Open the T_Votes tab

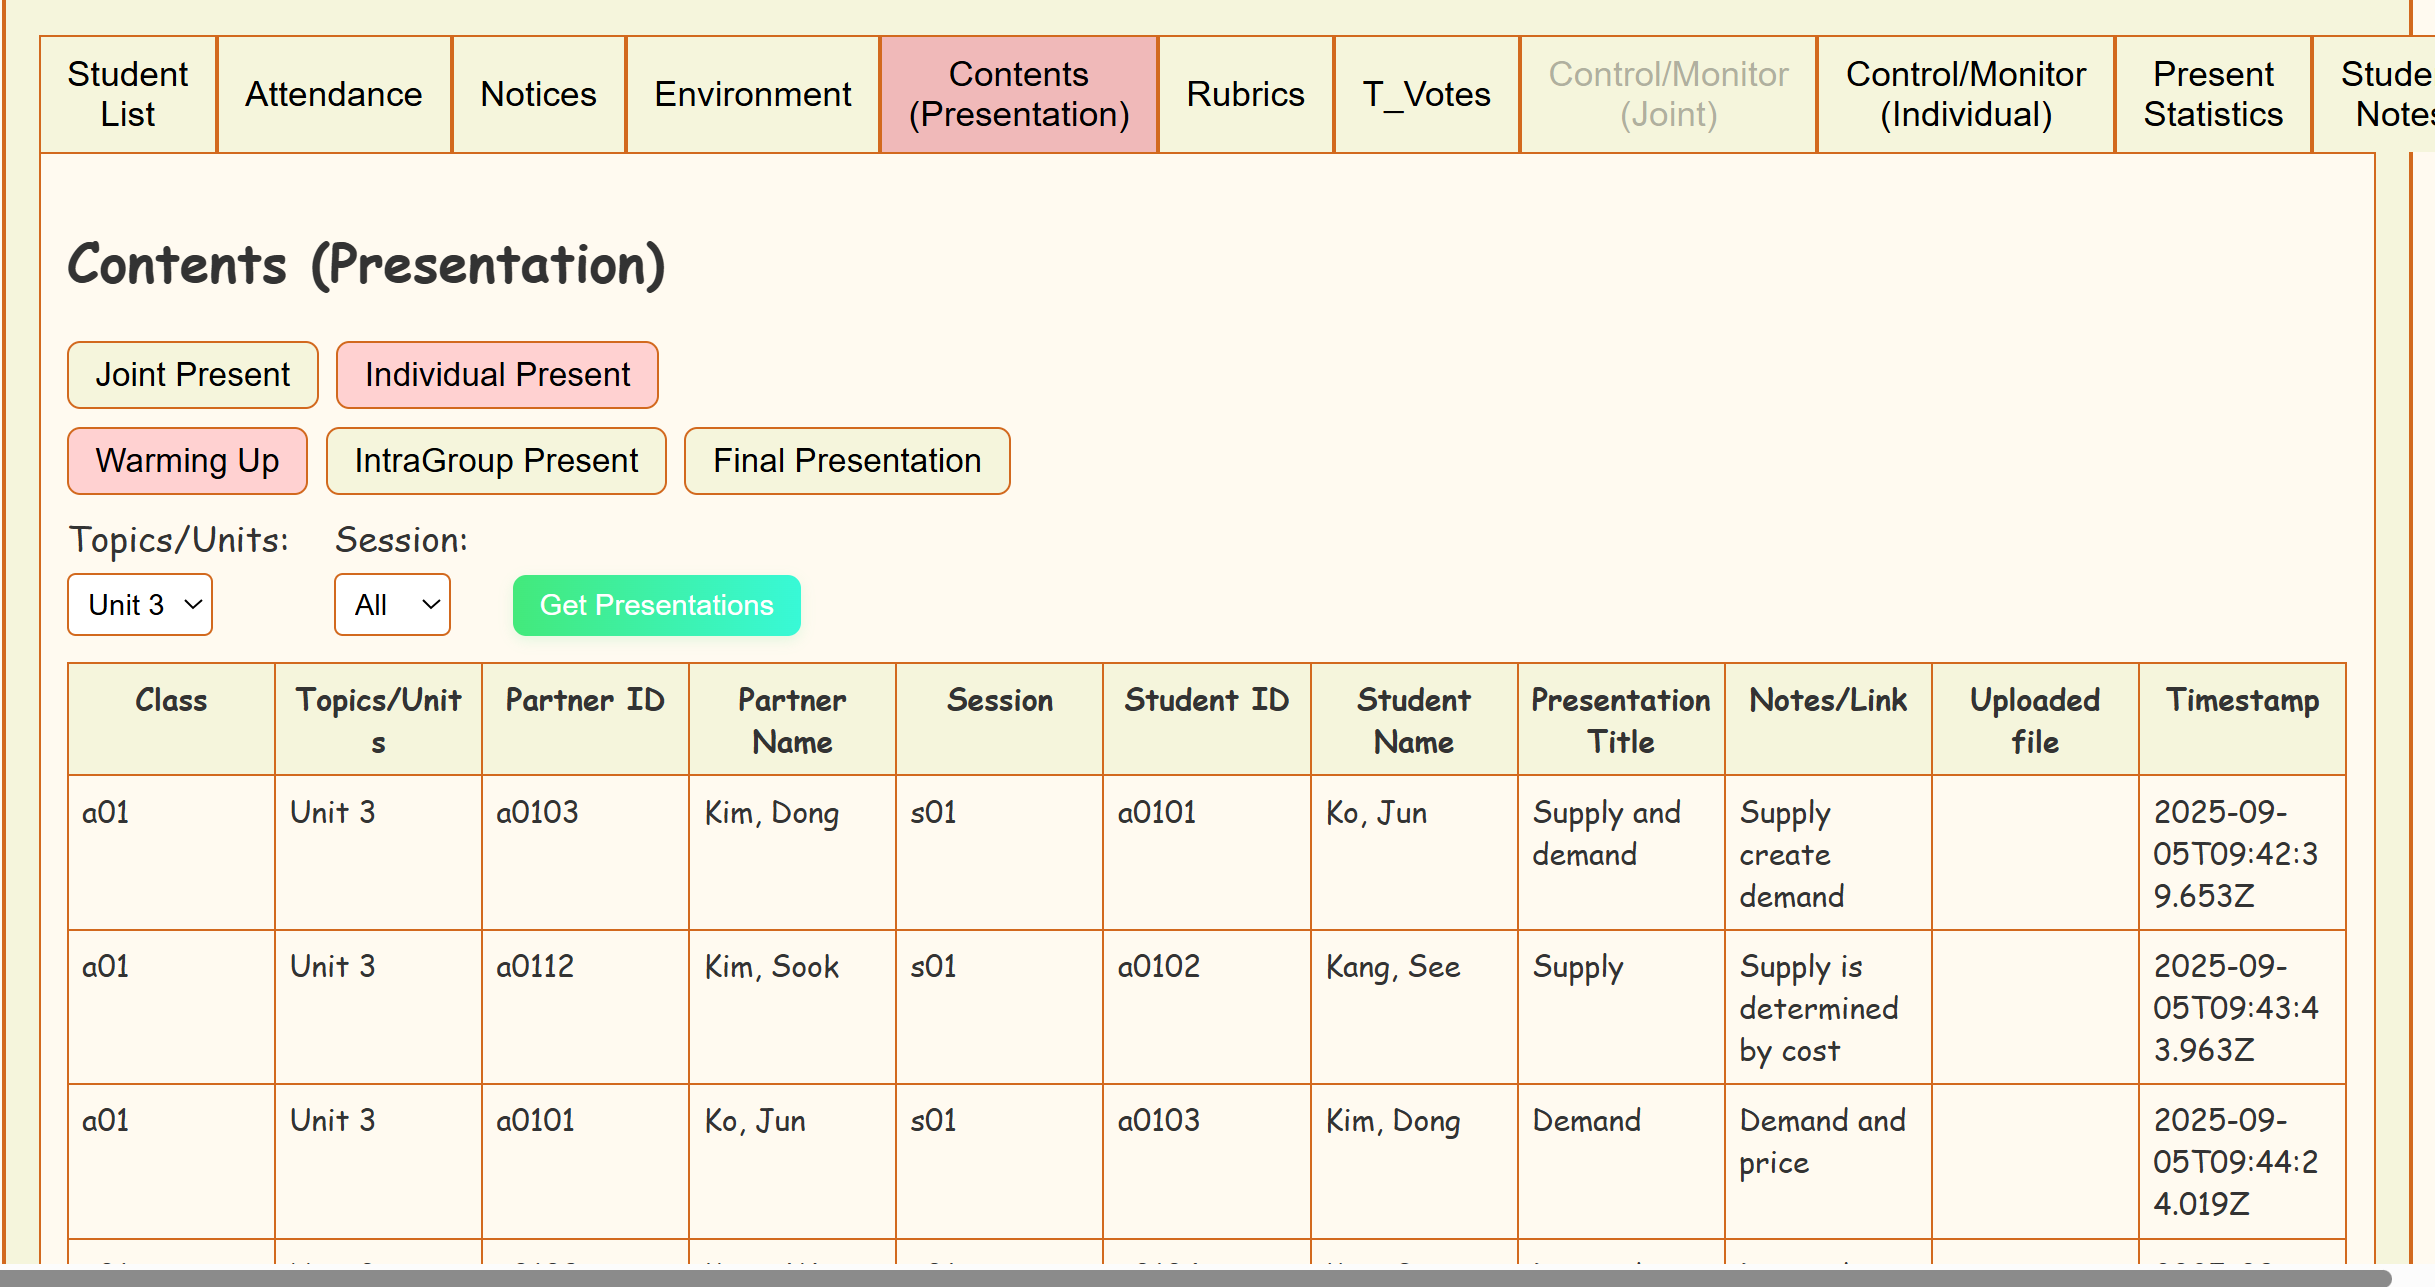(x=1426, y=94)
